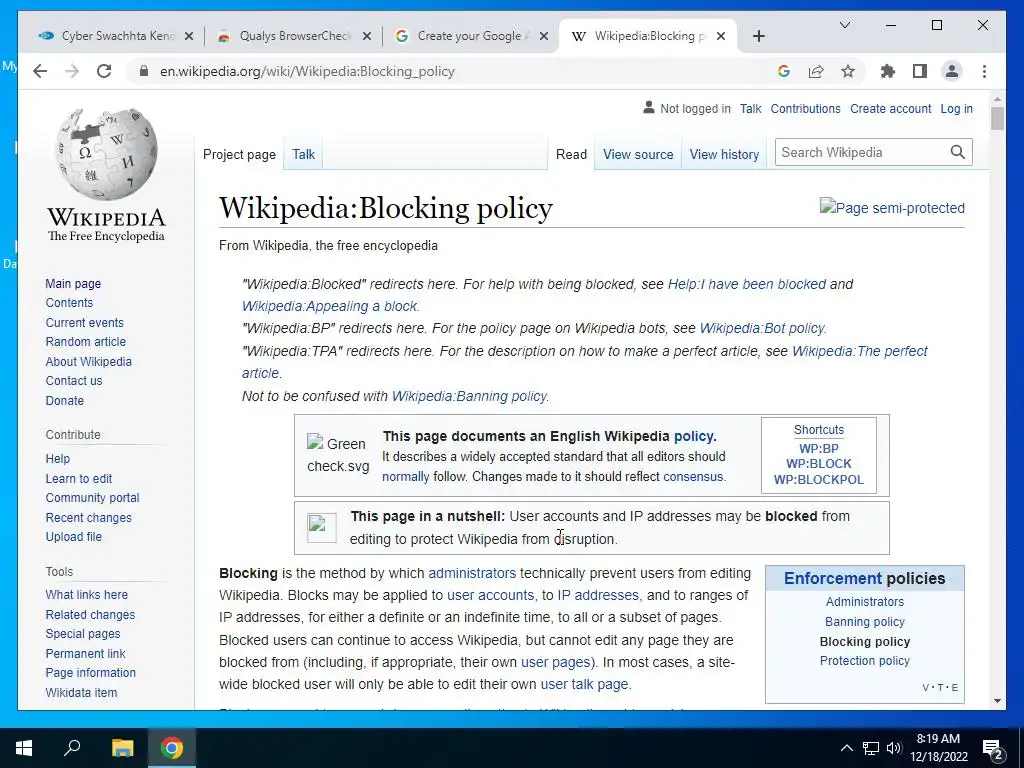Click the nutshell box image icon
The width and height of the screenshot is (1024, 768).
(321, 527)
